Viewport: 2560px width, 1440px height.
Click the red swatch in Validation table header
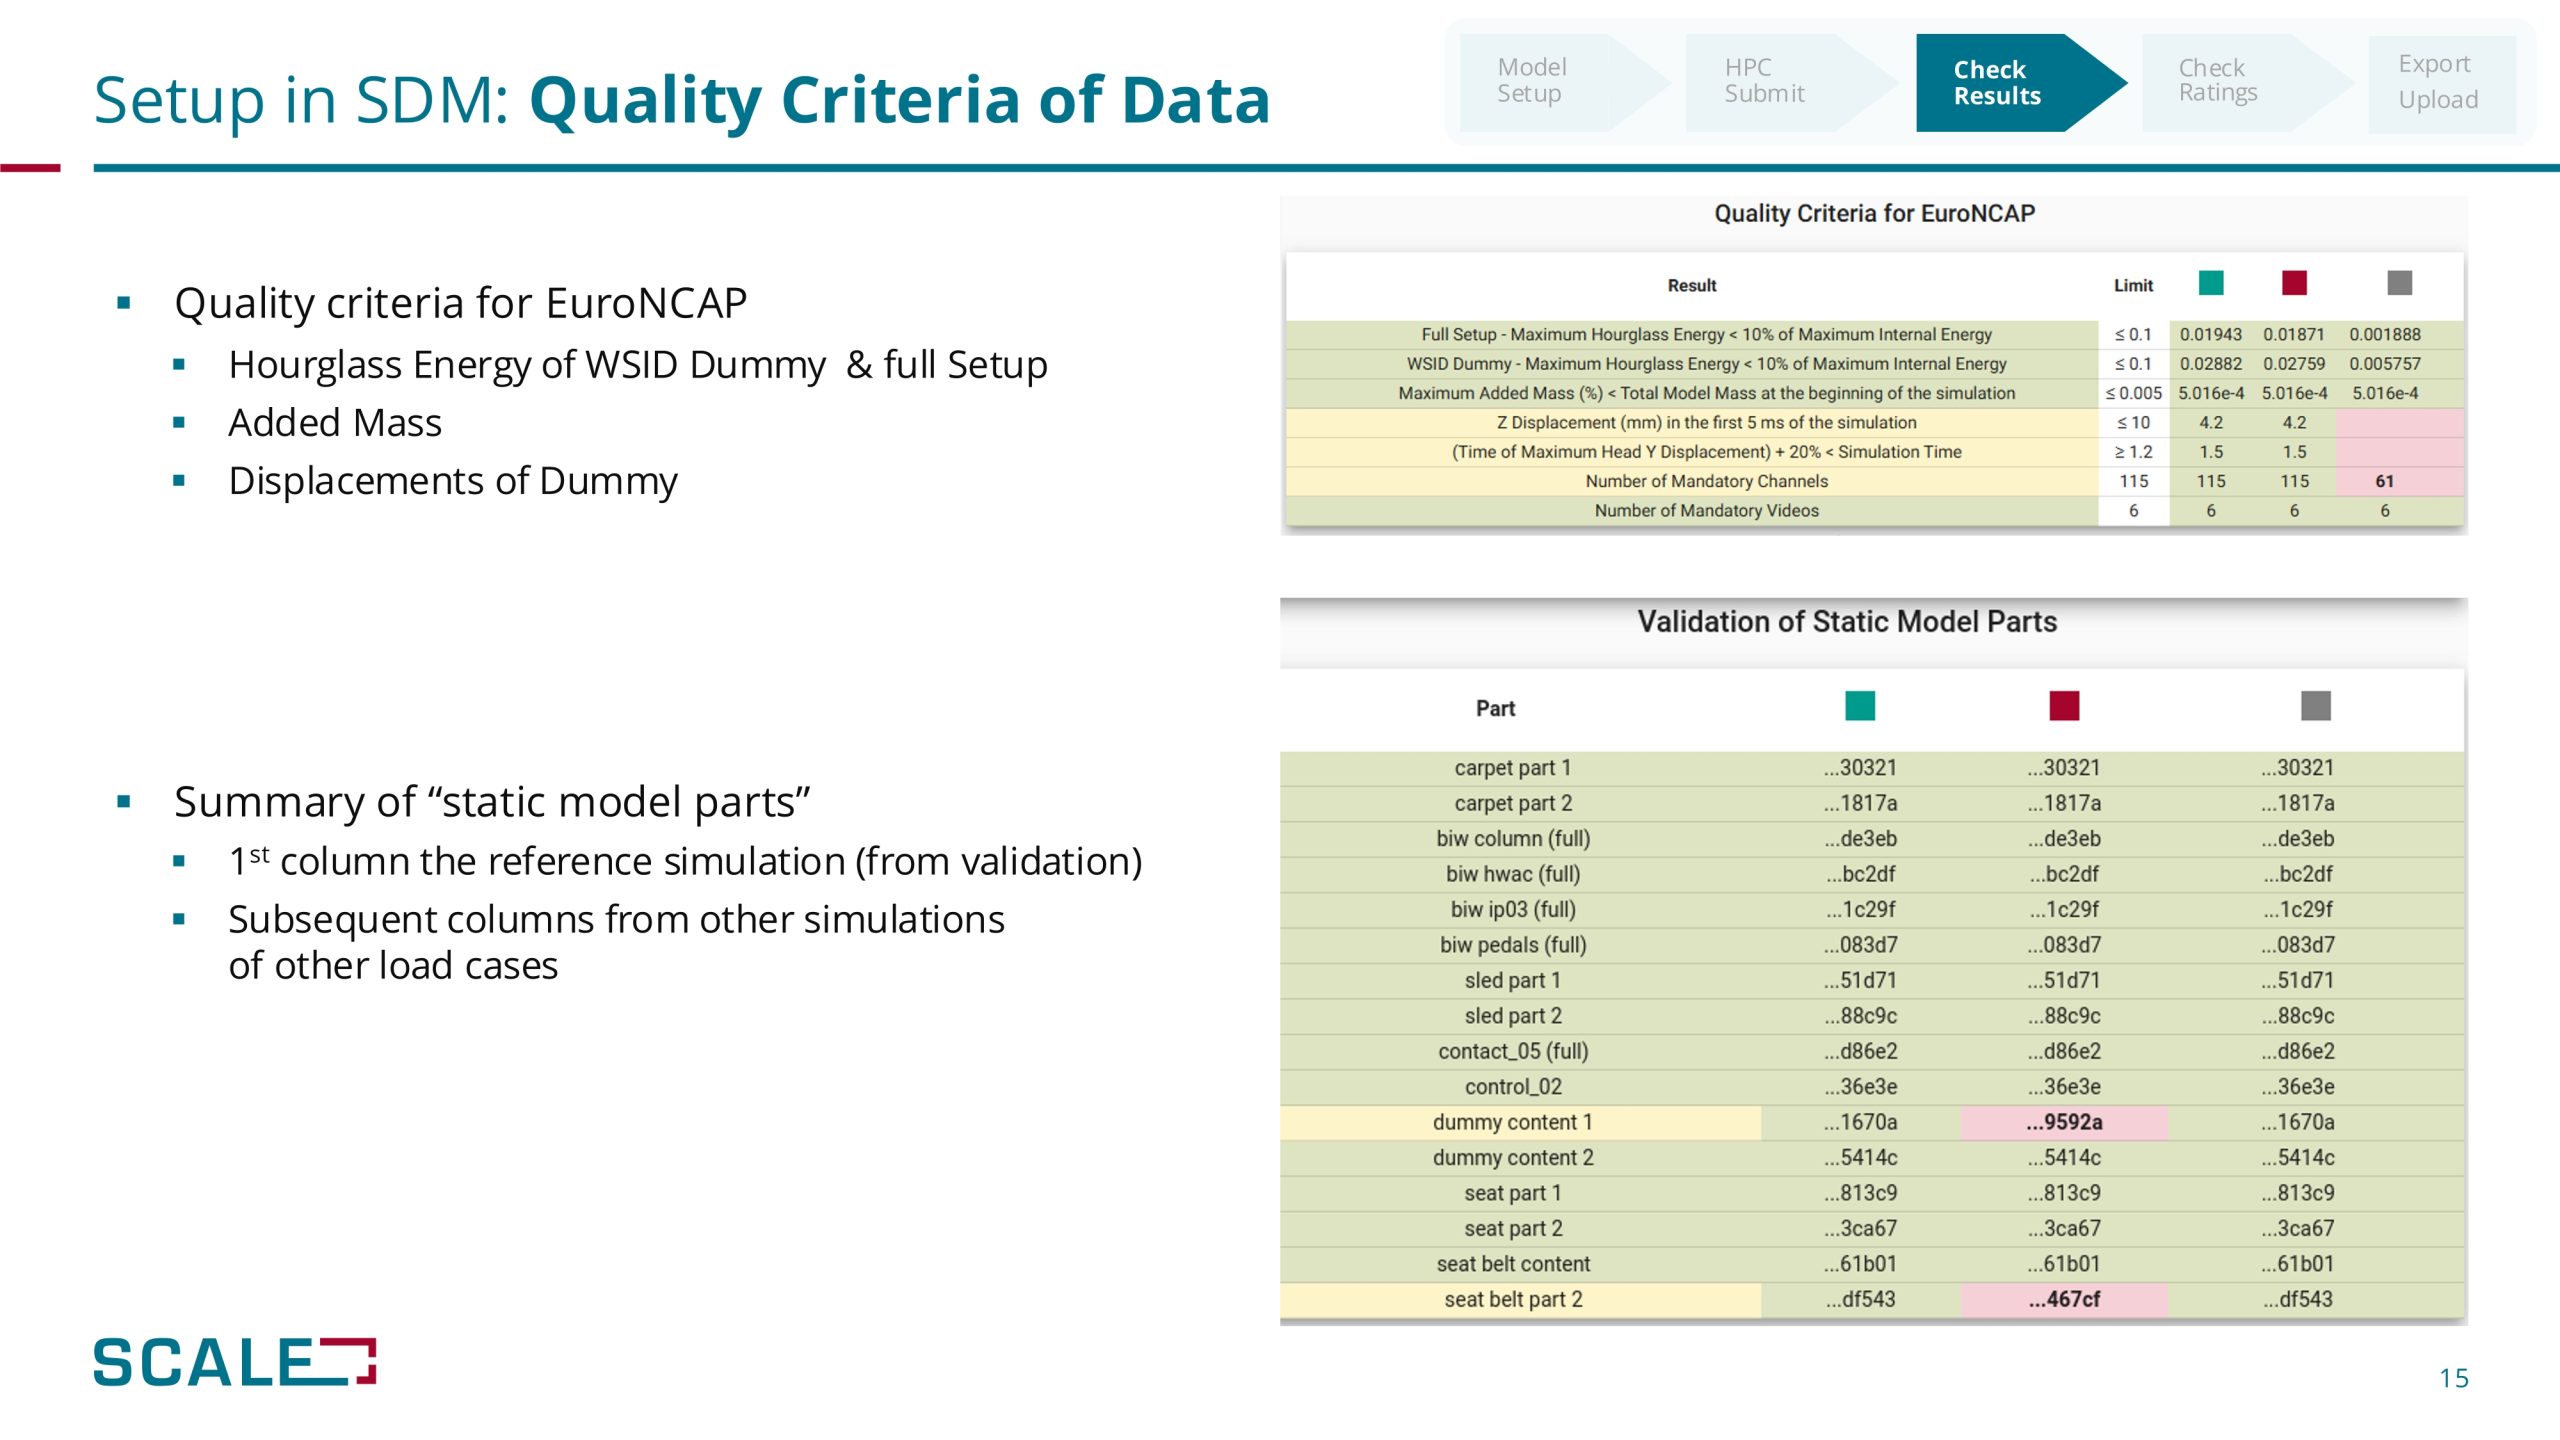tap(2064, 706)
